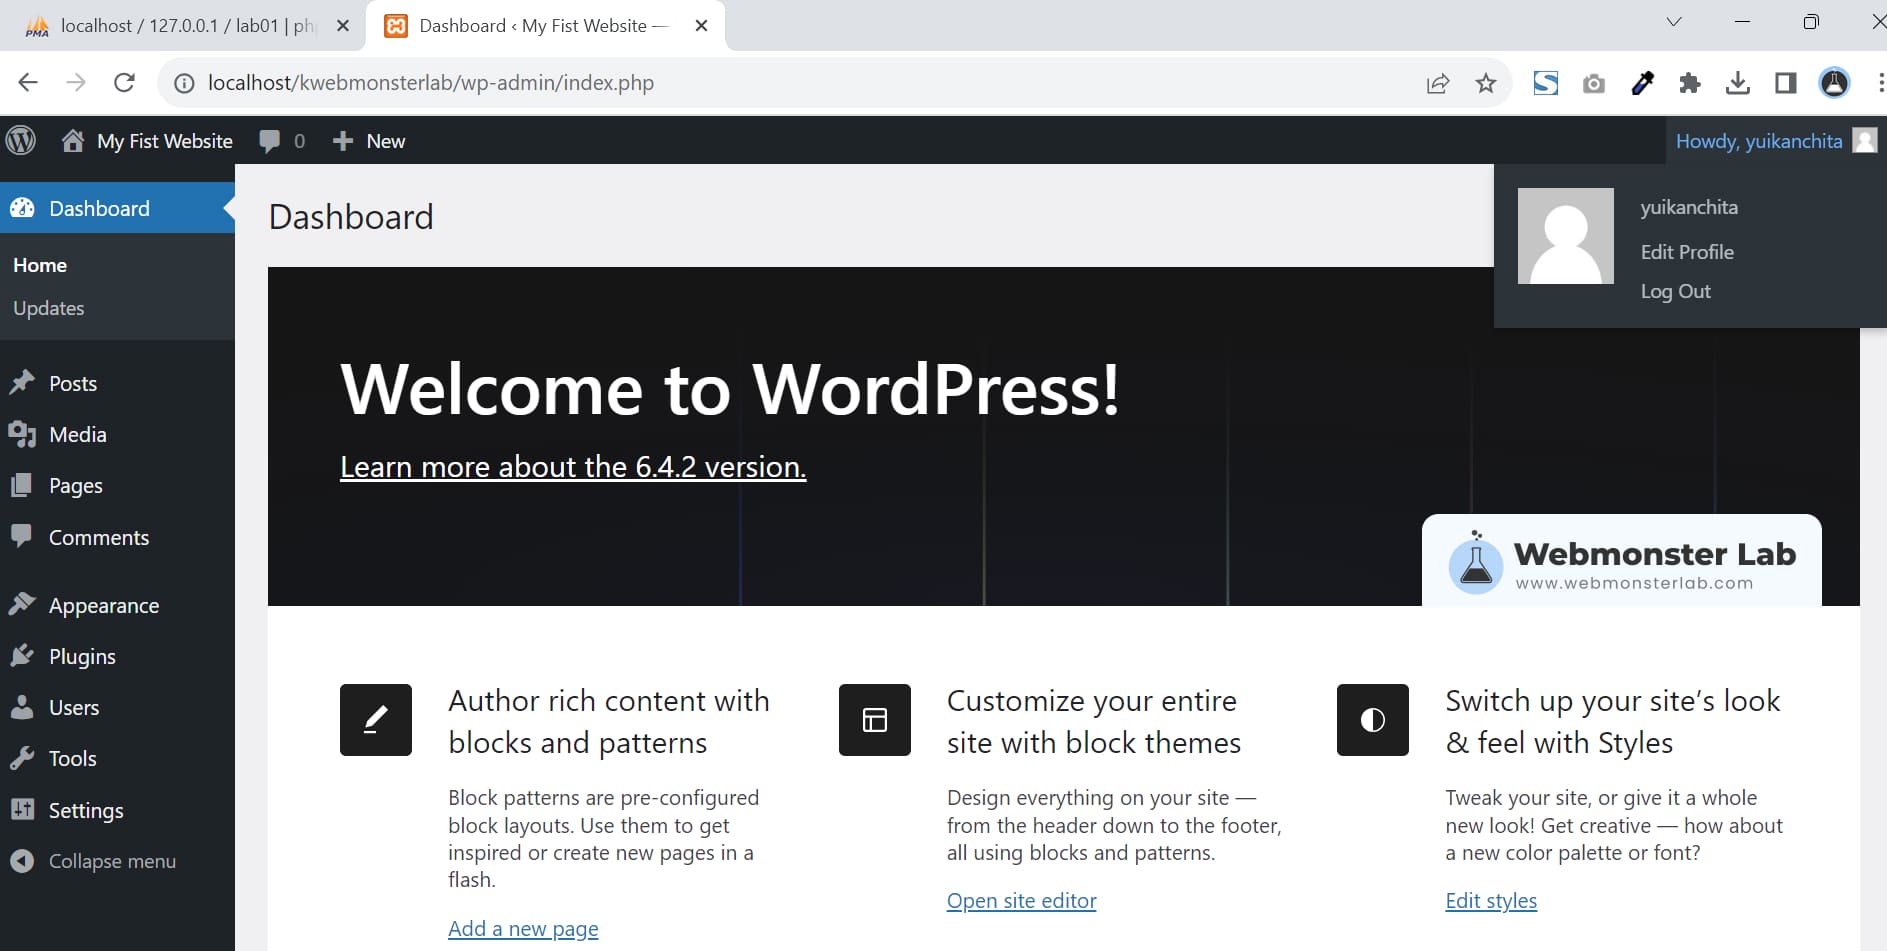Open the comments bubble in admin bar
Viewport: 1887px width, 951px height.
270,141
